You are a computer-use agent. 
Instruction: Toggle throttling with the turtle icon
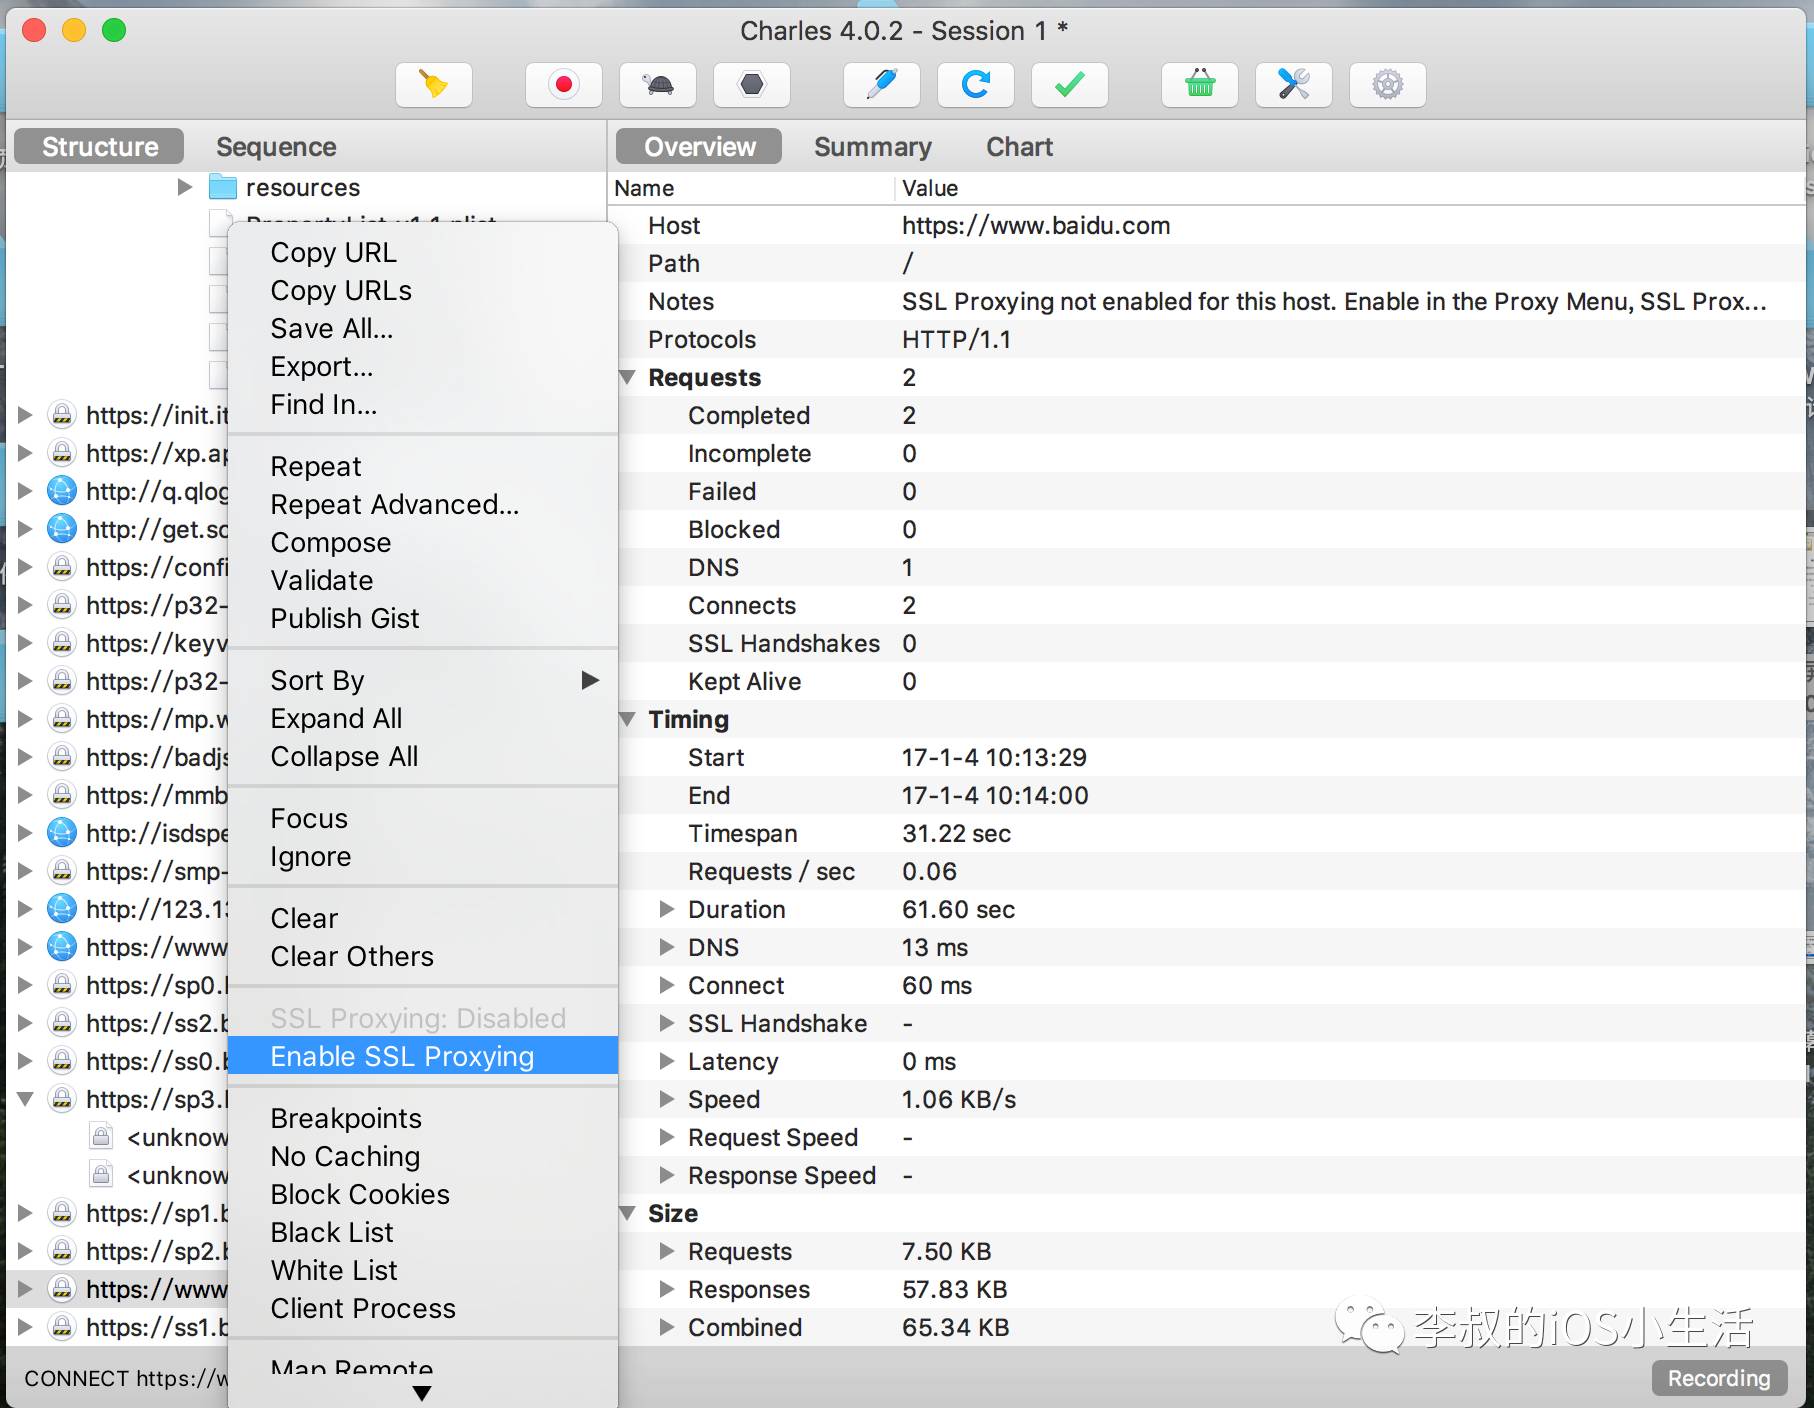pos(658,85)
